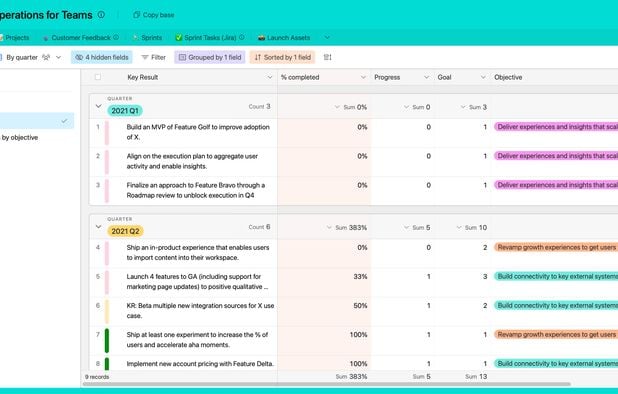The width and height of the screenshot is (618, 394).
Task: Click the 2021 Q2 yellow quarter tag
Action: coord(125,231)
